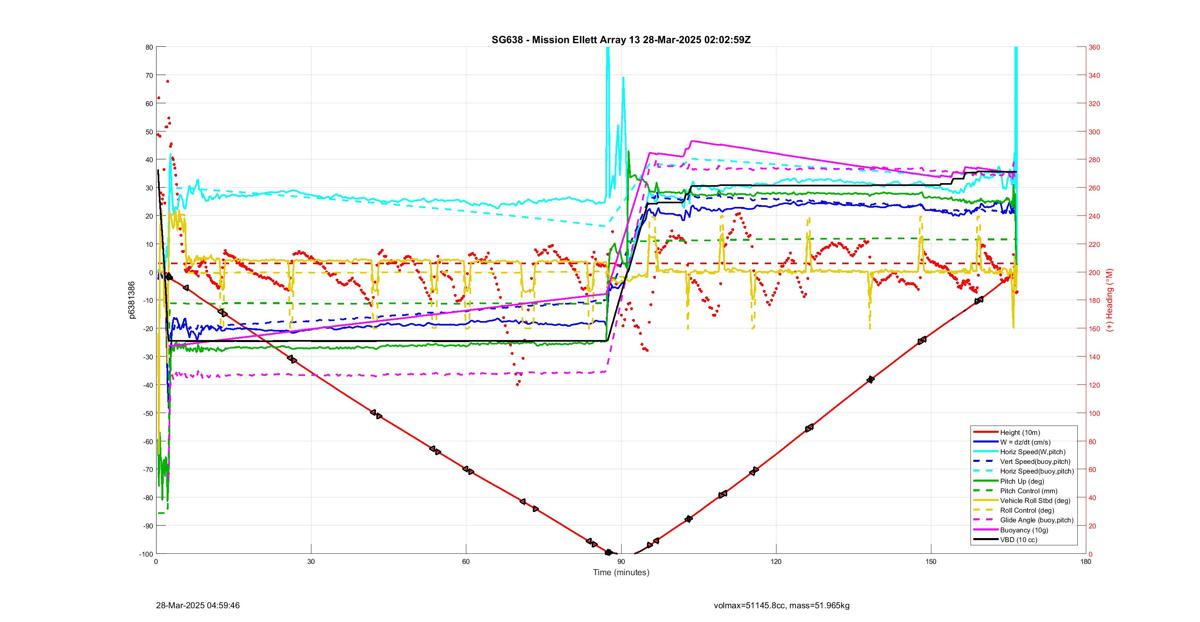The height and width of the screenshot is (622, 1200).
Task: Click the '80' tick on the left axis
Action: click(x=148, y=47)
